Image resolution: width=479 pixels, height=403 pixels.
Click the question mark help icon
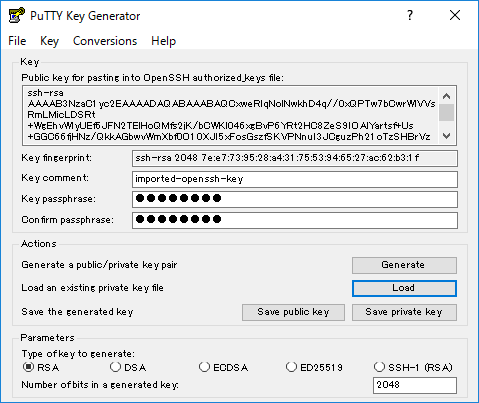[410, 15]
